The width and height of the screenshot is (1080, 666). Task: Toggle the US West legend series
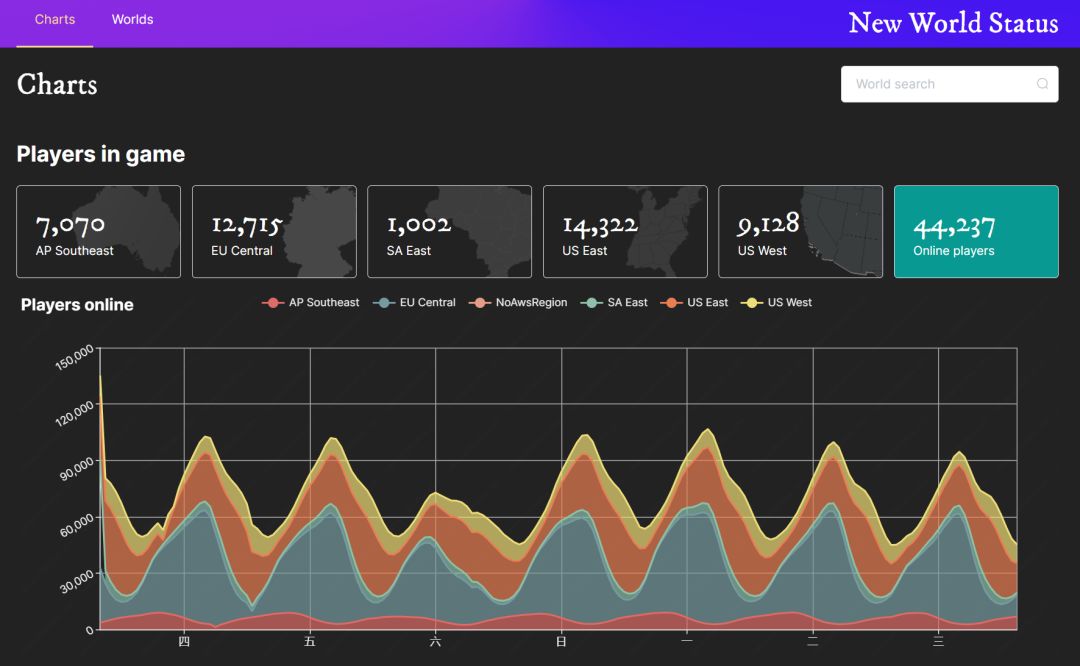pyautogui.click(x=777, y=303)
